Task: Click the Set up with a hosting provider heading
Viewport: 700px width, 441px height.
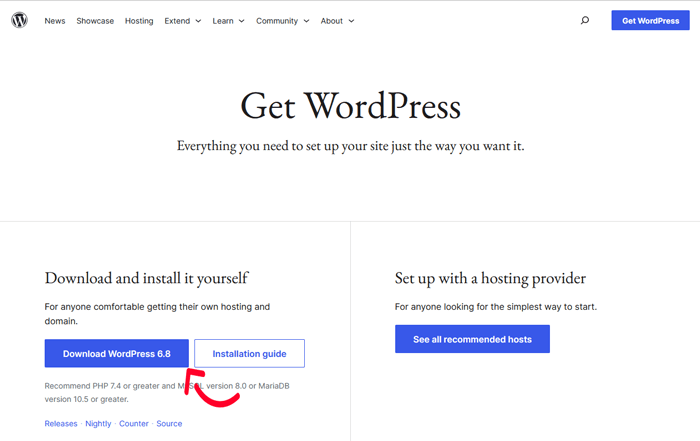Action: point(490,278)
